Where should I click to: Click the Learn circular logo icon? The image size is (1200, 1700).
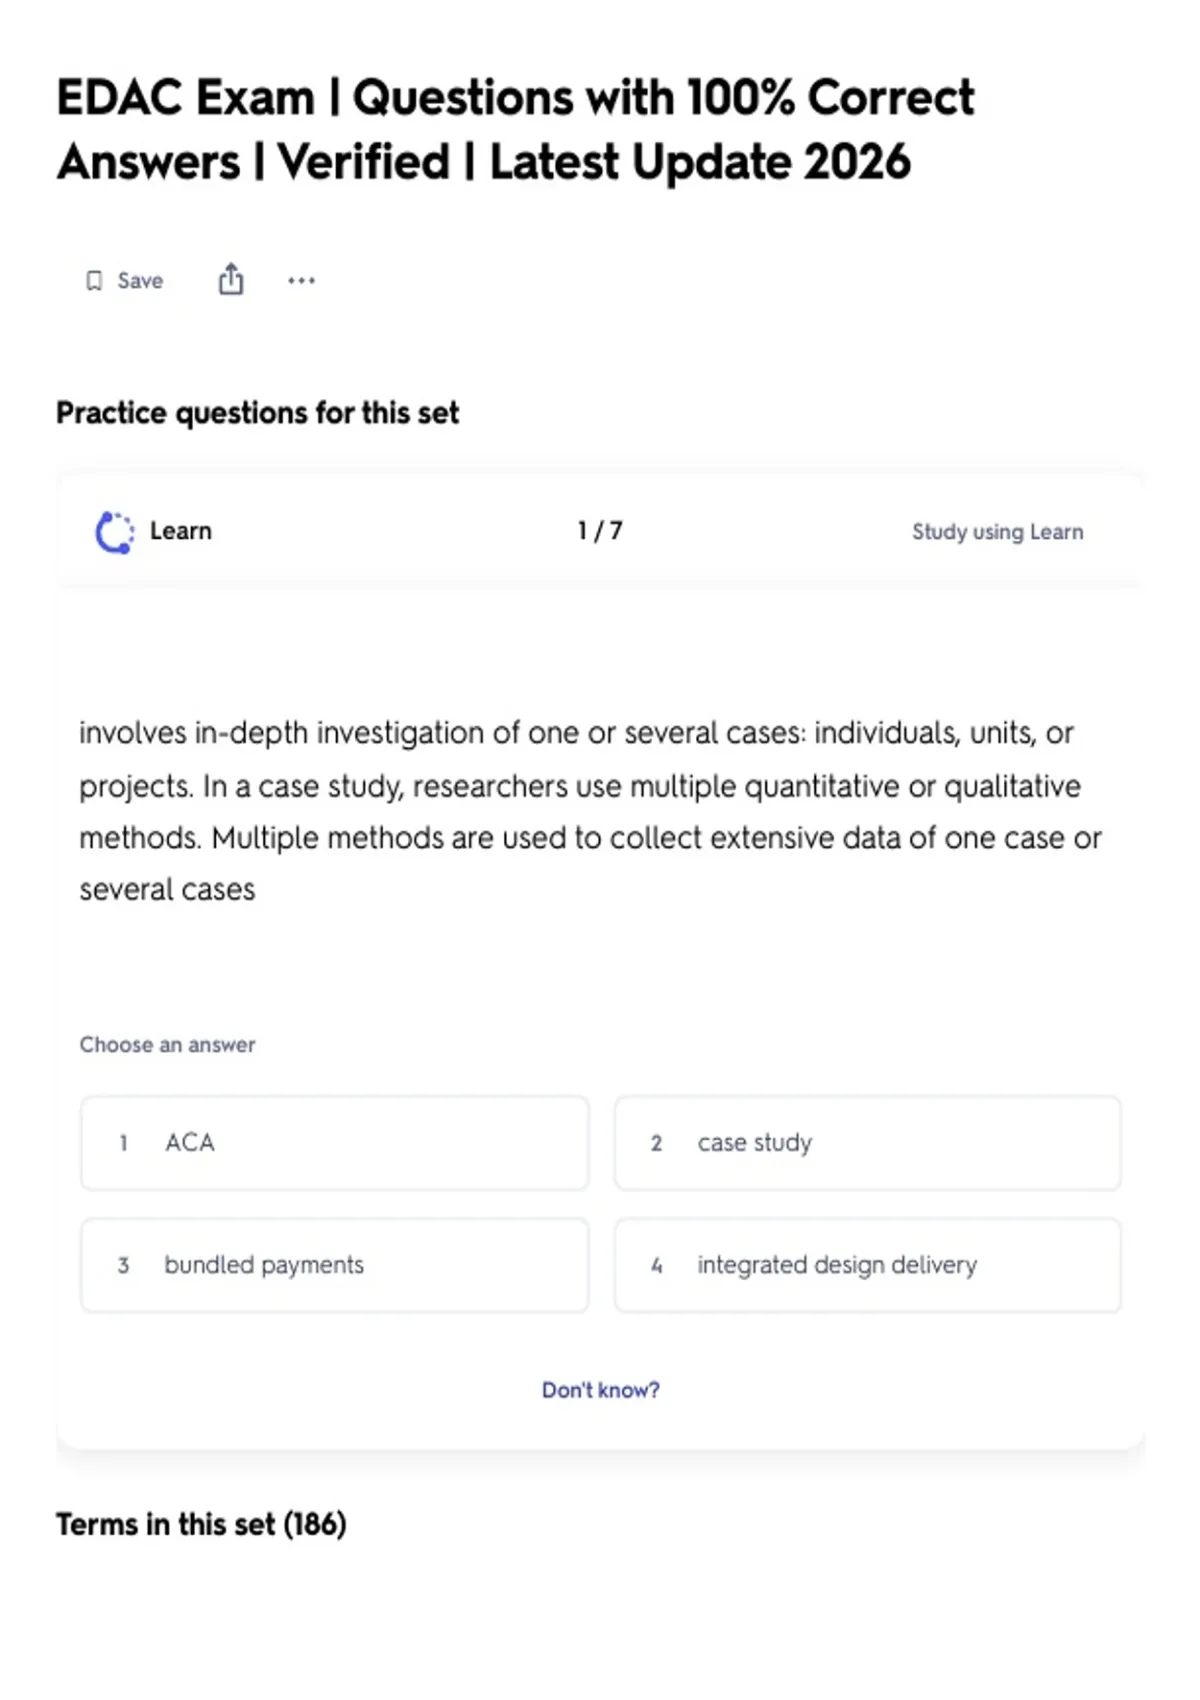pyautogui.click(x=114, y=532)
